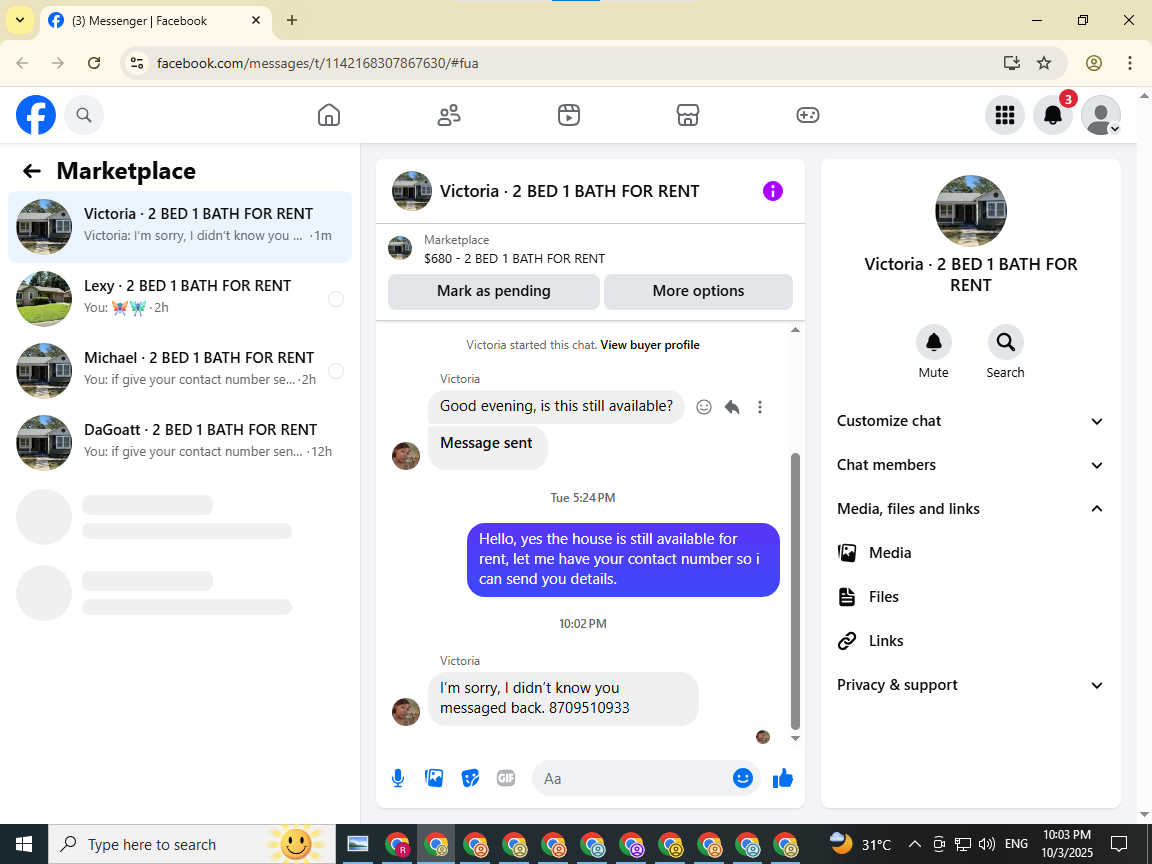
Task: Choose a GIF icon
Action: coord(505,778)
